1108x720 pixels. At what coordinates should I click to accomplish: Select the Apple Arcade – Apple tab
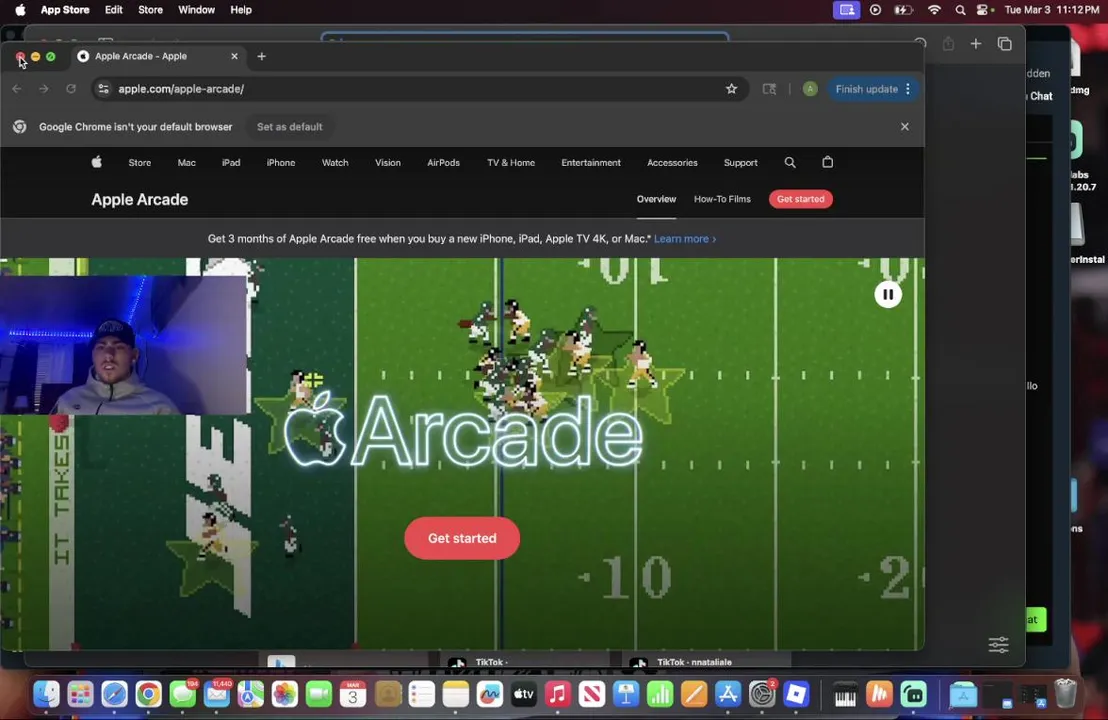click(157, 56)
